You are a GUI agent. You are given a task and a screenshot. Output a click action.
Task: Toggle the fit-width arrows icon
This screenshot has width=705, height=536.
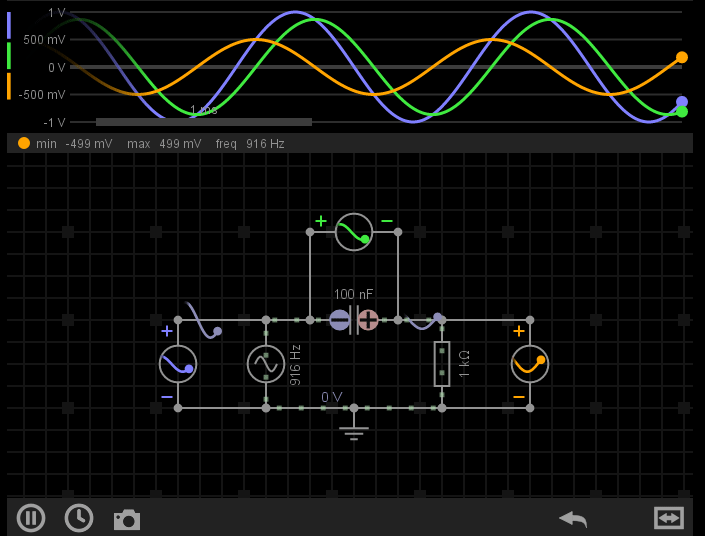point(669,518)
